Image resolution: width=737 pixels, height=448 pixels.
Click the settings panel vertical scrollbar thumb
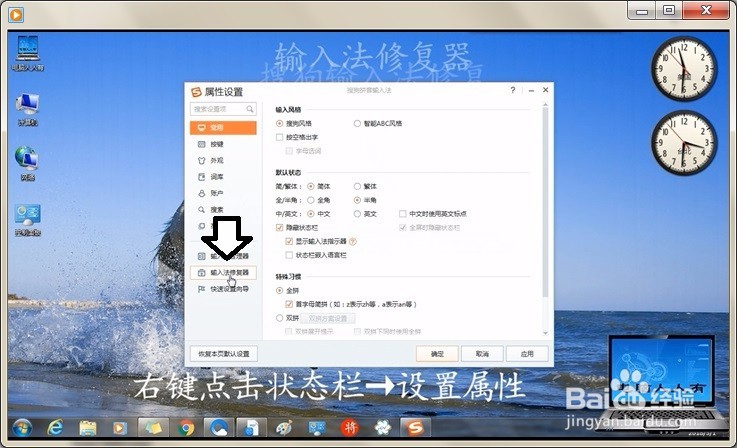tap(545, 202)
